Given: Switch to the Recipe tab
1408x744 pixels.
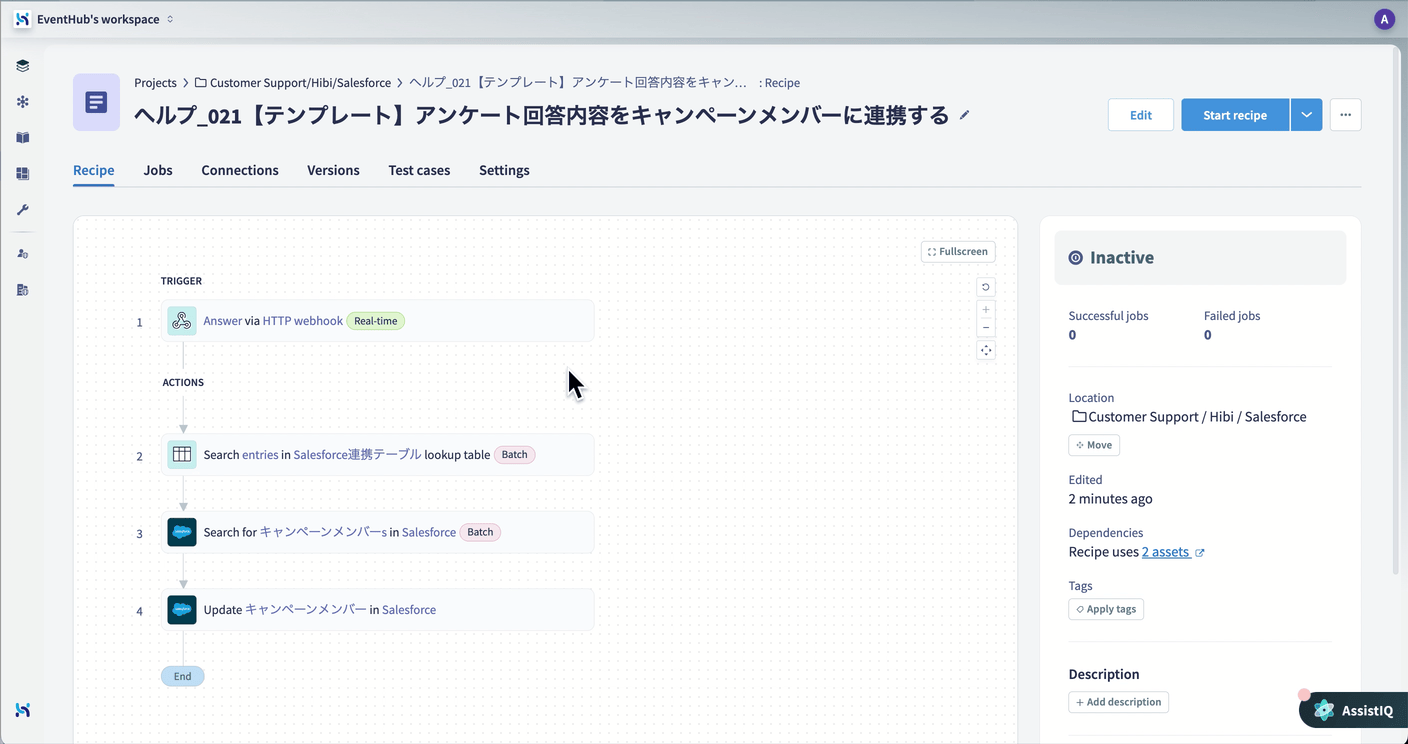Looking at the screenshot, I should point(94,170).
